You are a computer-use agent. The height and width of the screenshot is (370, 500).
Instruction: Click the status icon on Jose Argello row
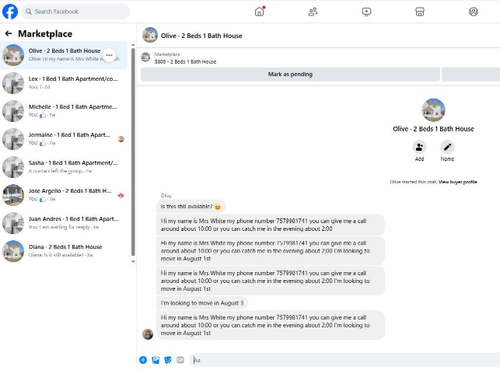[x=121, y=195]
